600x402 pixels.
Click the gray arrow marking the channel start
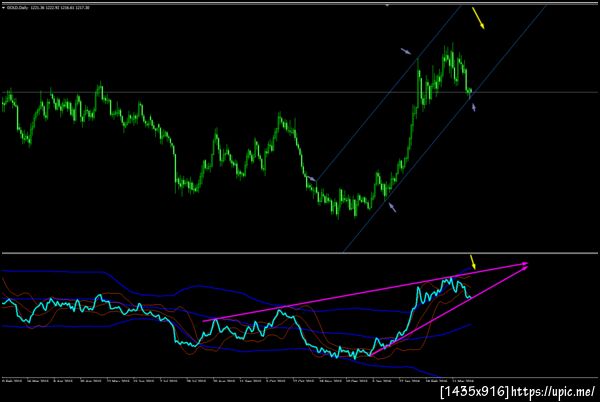[312, 178]
